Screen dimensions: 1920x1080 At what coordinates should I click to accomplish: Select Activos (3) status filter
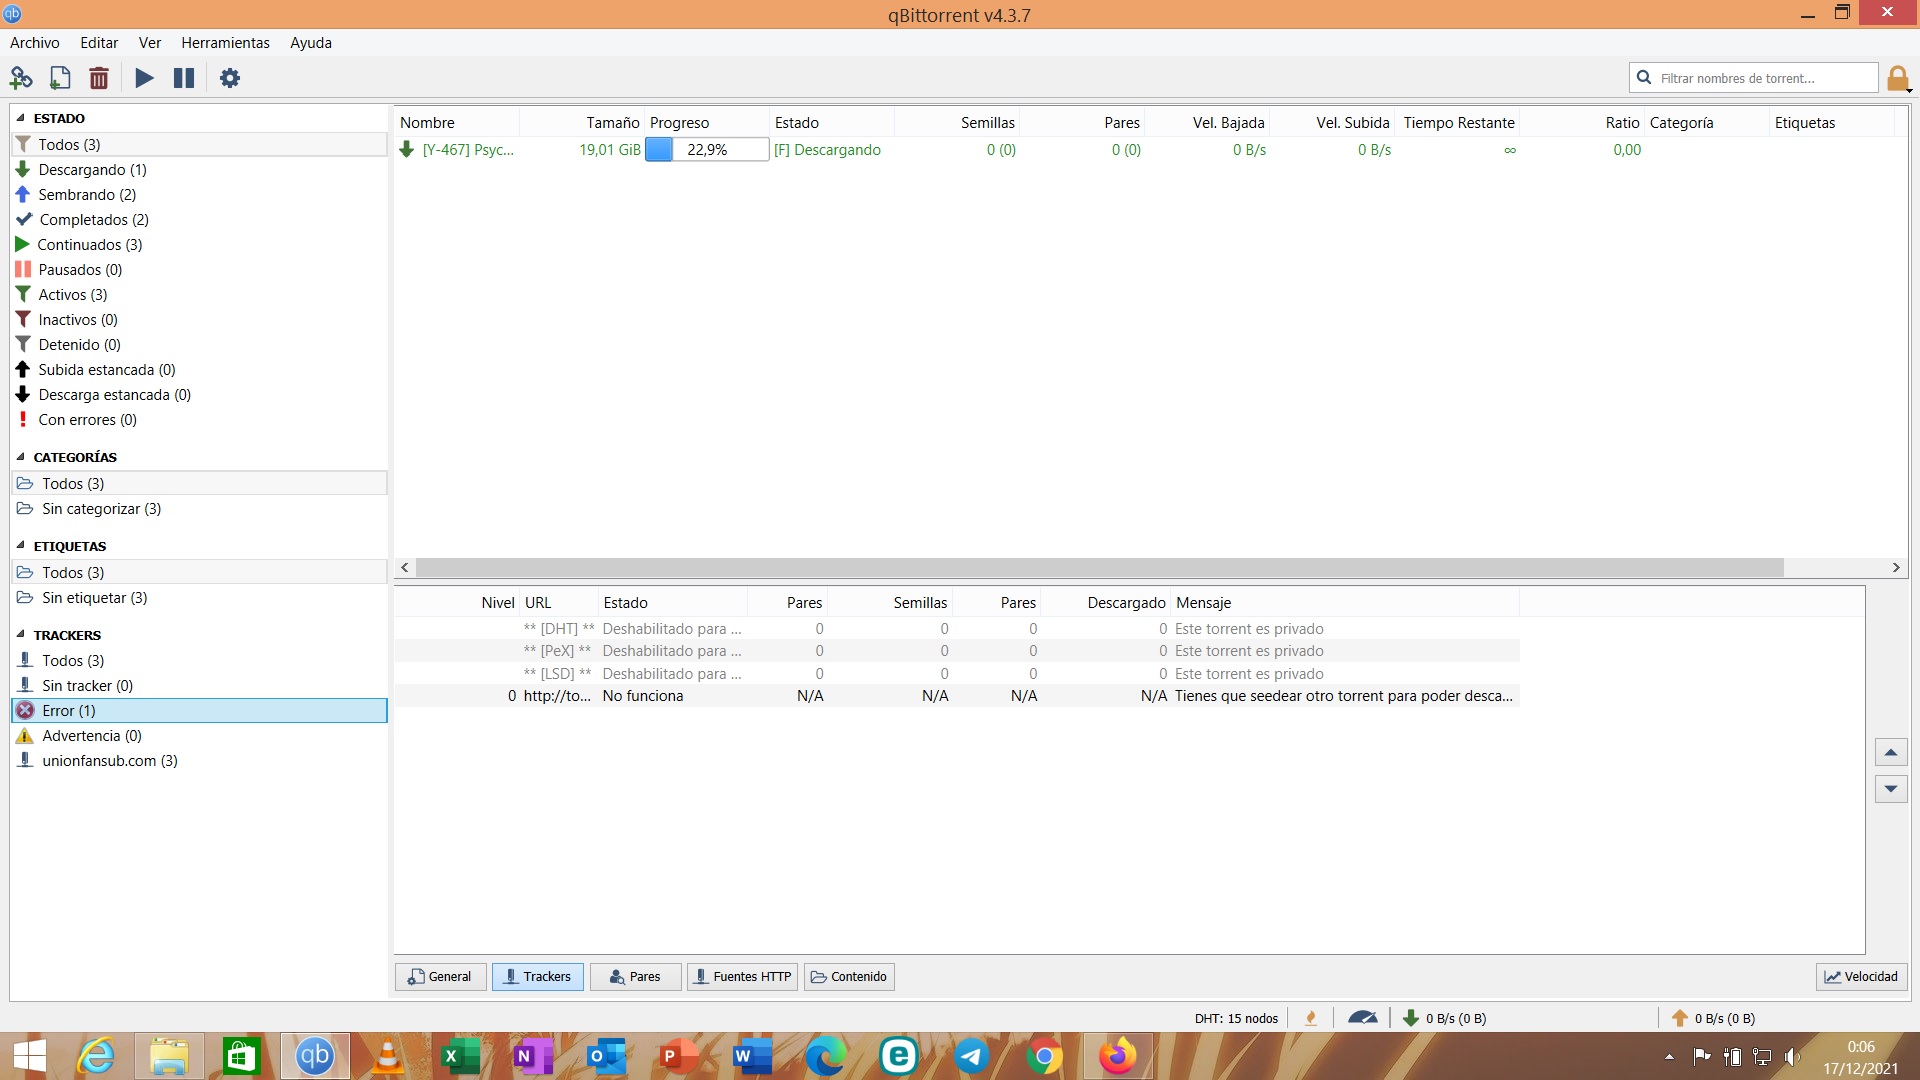pos(199,295)
